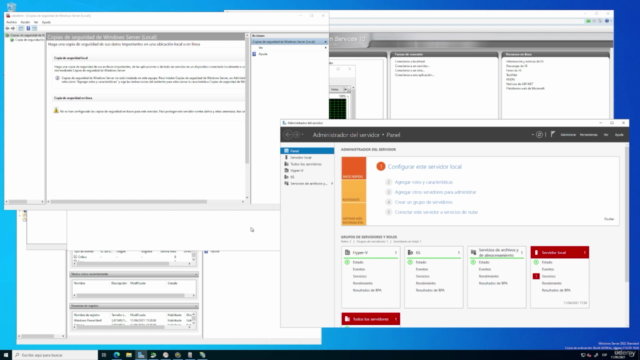Open the Ayuda menu in Server Manager

point(619,135)
